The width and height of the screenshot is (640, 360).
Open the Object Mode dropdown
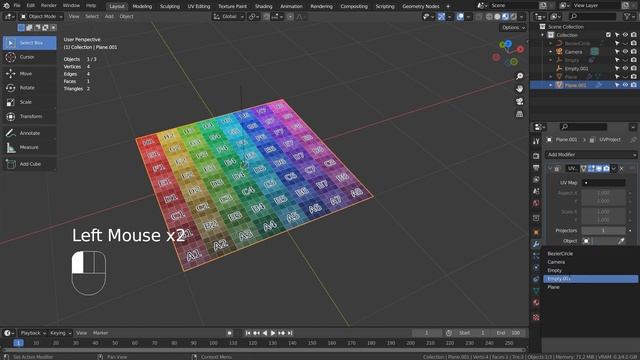41,17
